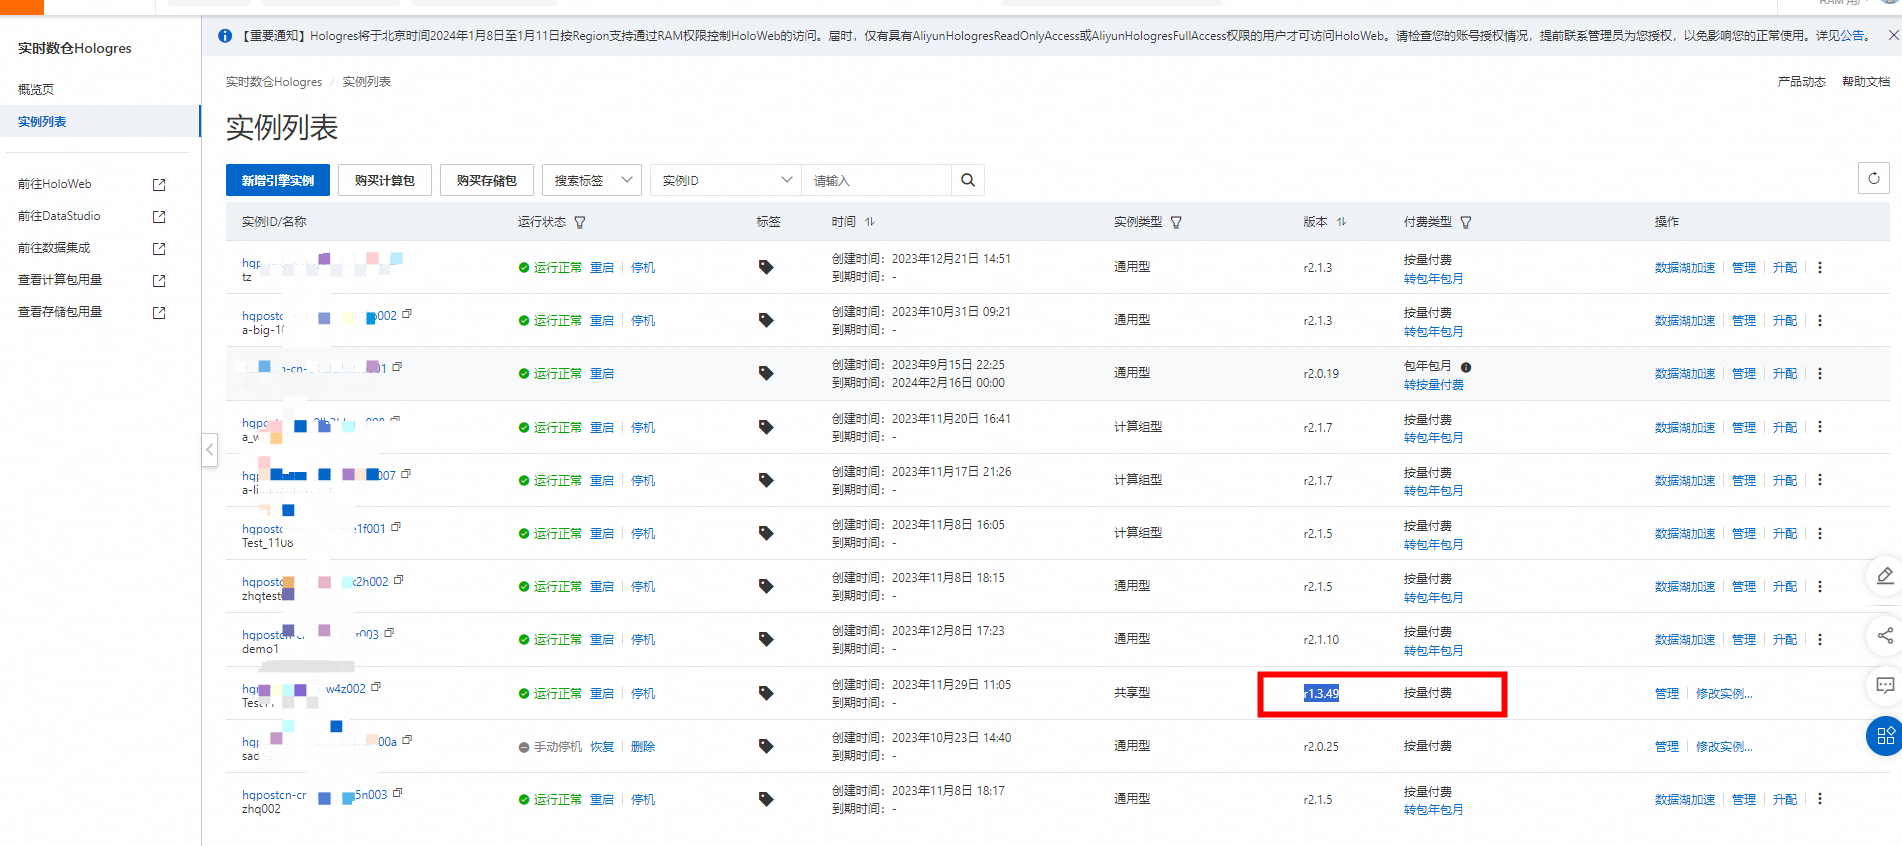Click 购买计算包 button
The width and height of the screenshot is (1902, 846).
click(x=385, y=180)
